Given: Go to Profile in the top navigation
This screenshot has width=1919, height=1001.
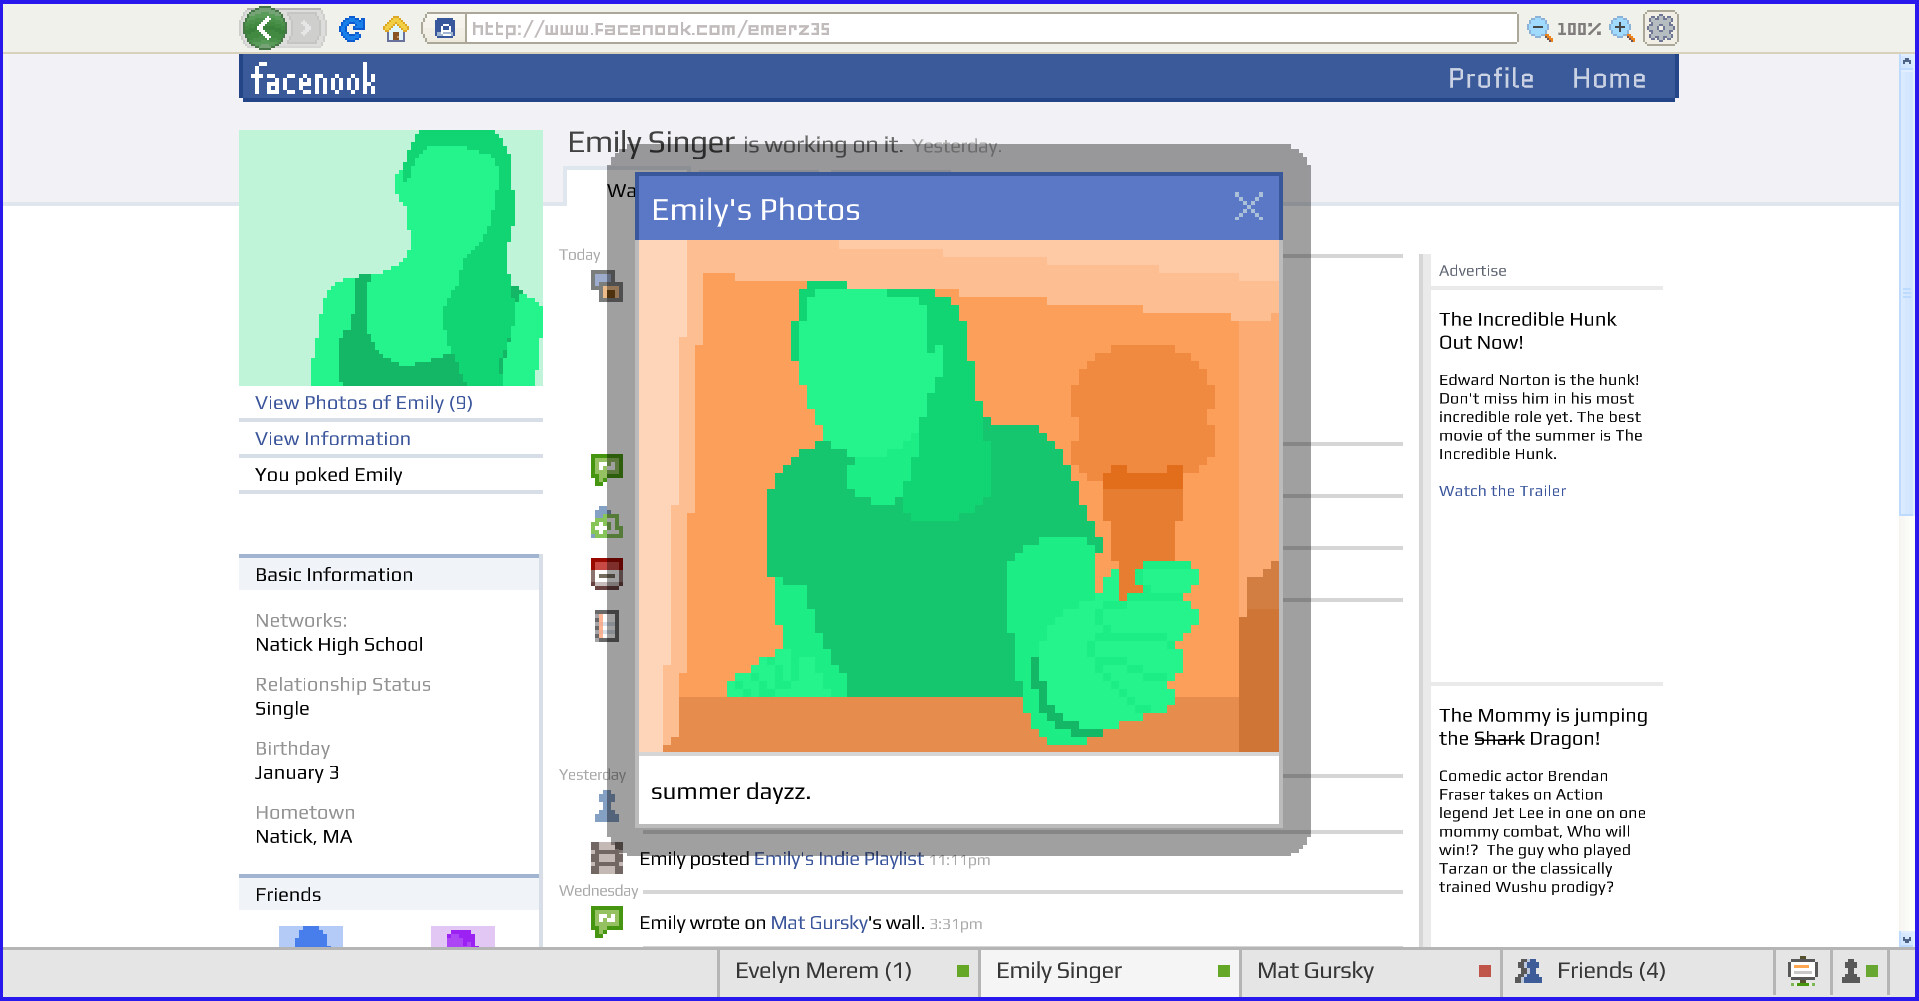Looking at the screenshot, I should [1490, 79].
